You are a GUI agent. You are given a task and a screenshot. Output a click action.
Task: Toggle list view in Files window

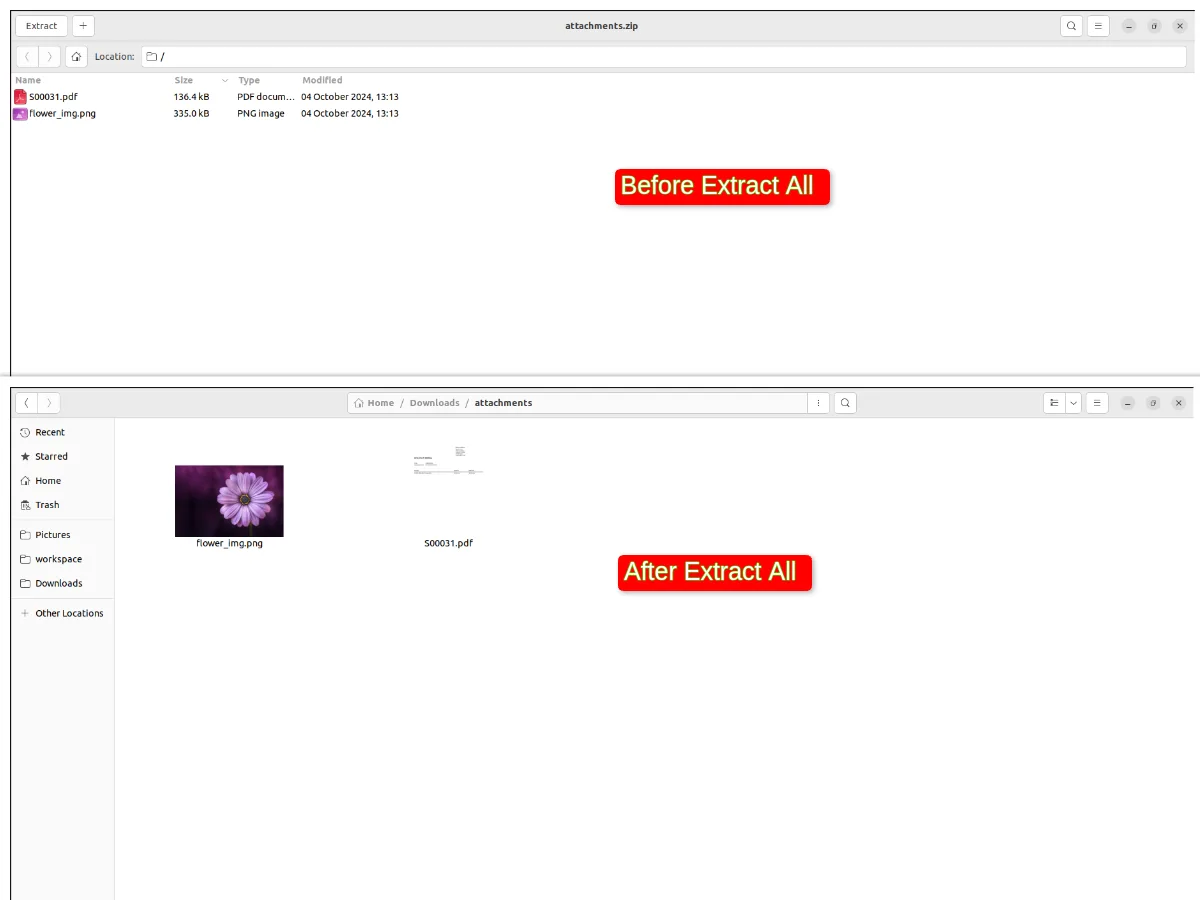pos(1054,403)
